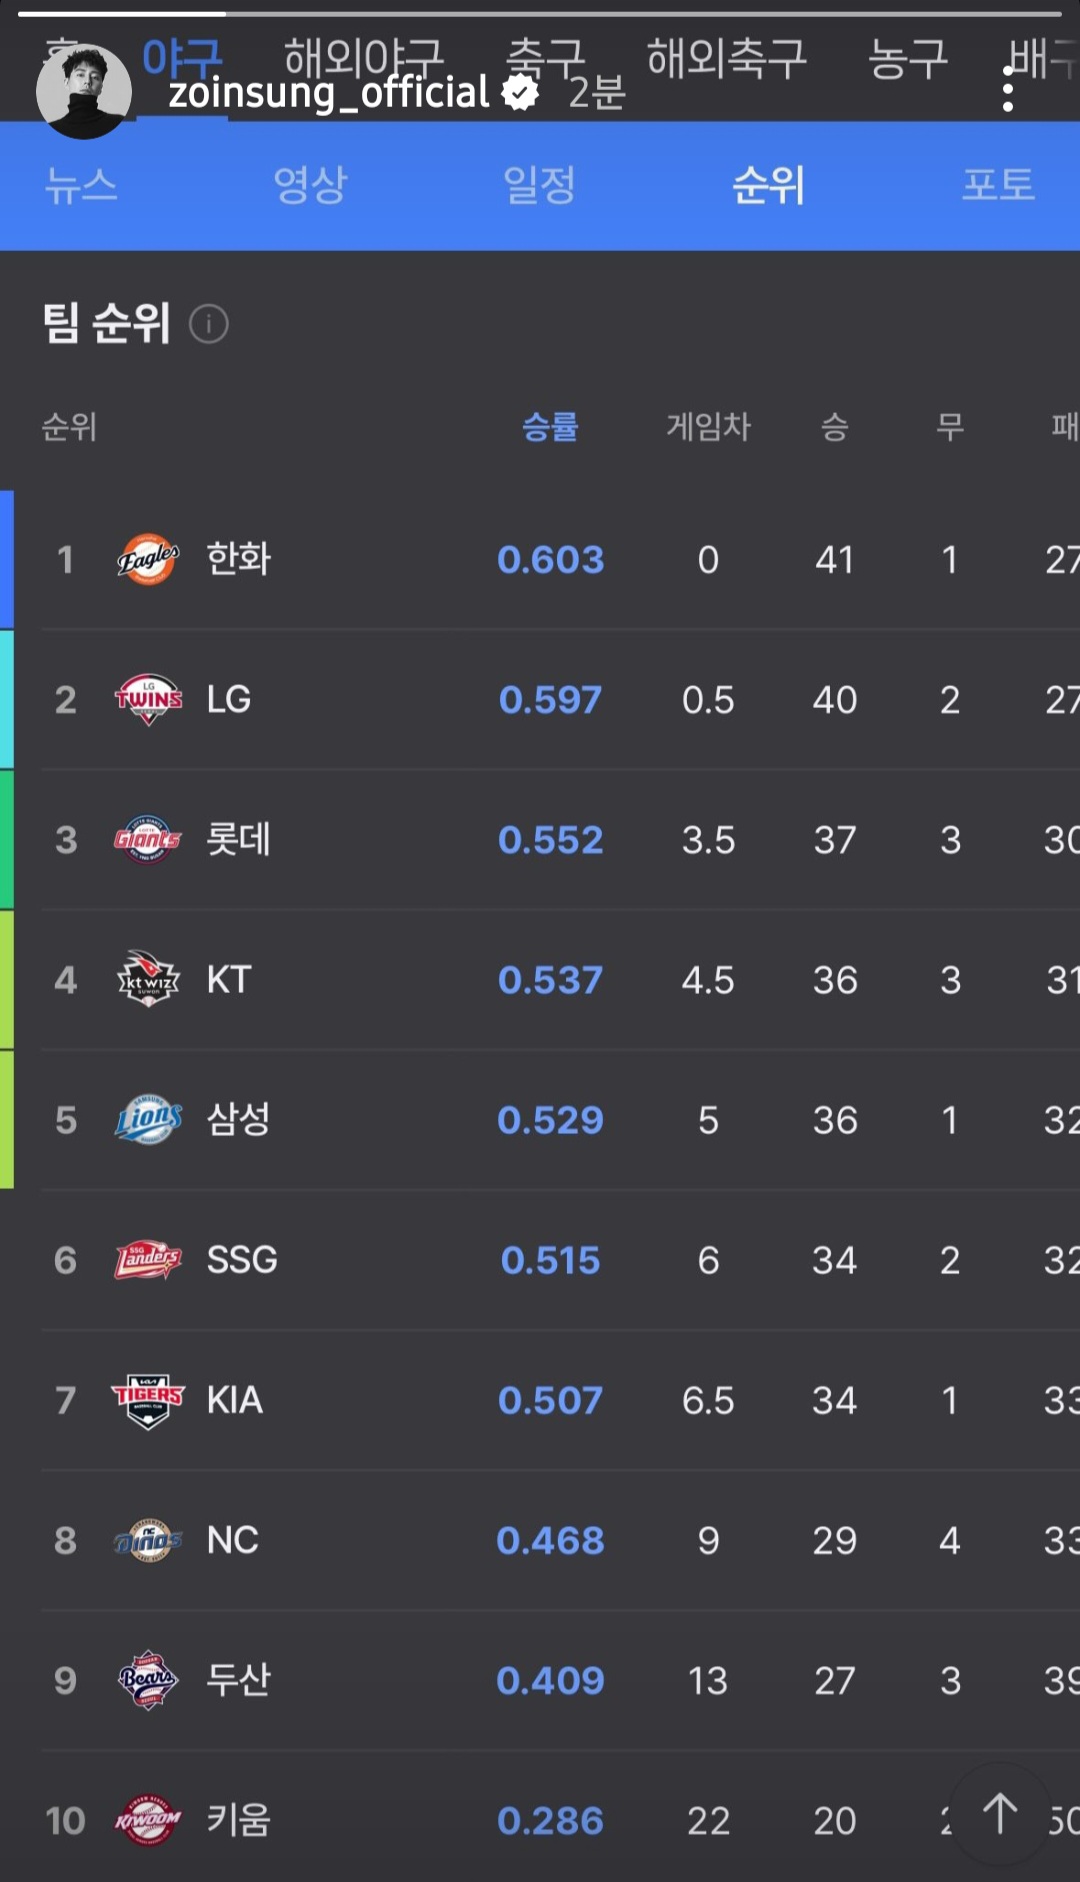1080x1882 pixels.
Task: Click the Hanwha Eagles team logo
Action: point(148,559)
